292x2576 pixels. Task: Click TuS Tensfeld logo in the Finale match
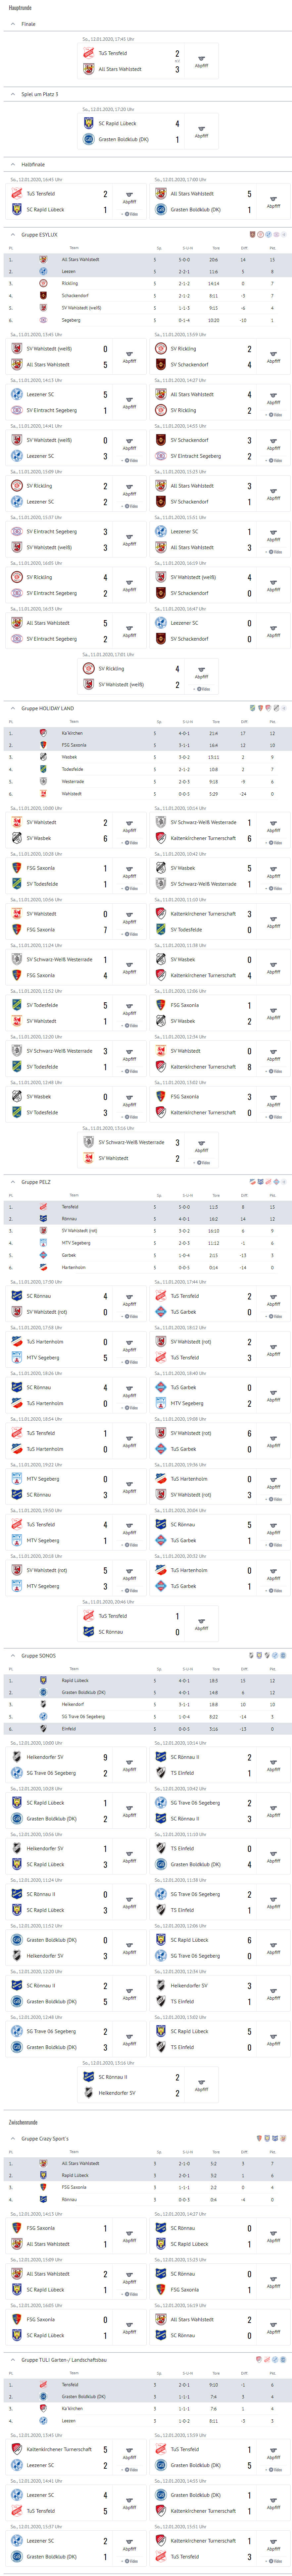coord(89,53)
